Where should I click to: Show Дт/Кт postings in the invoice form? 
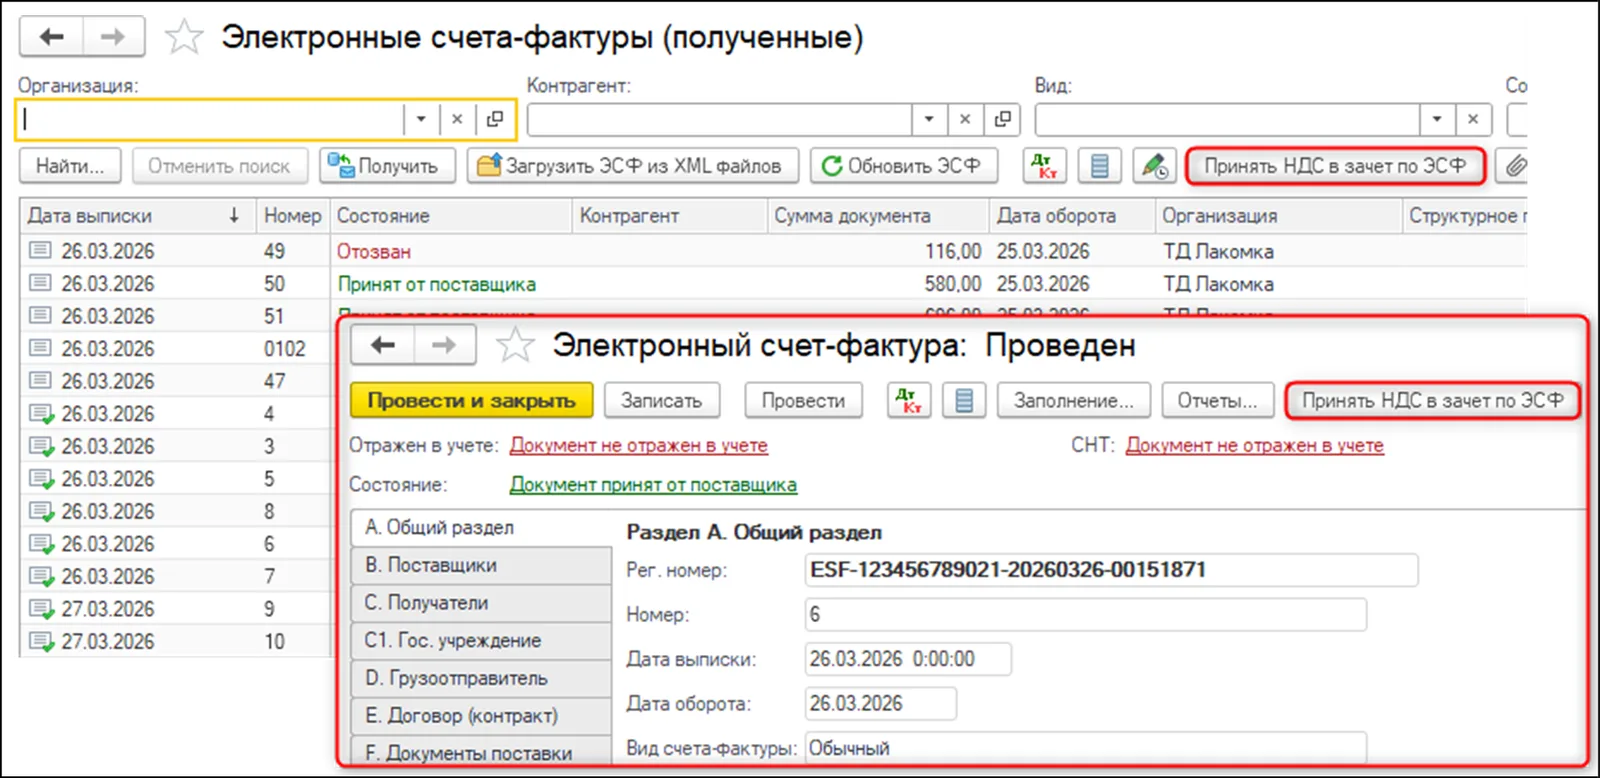909,401
